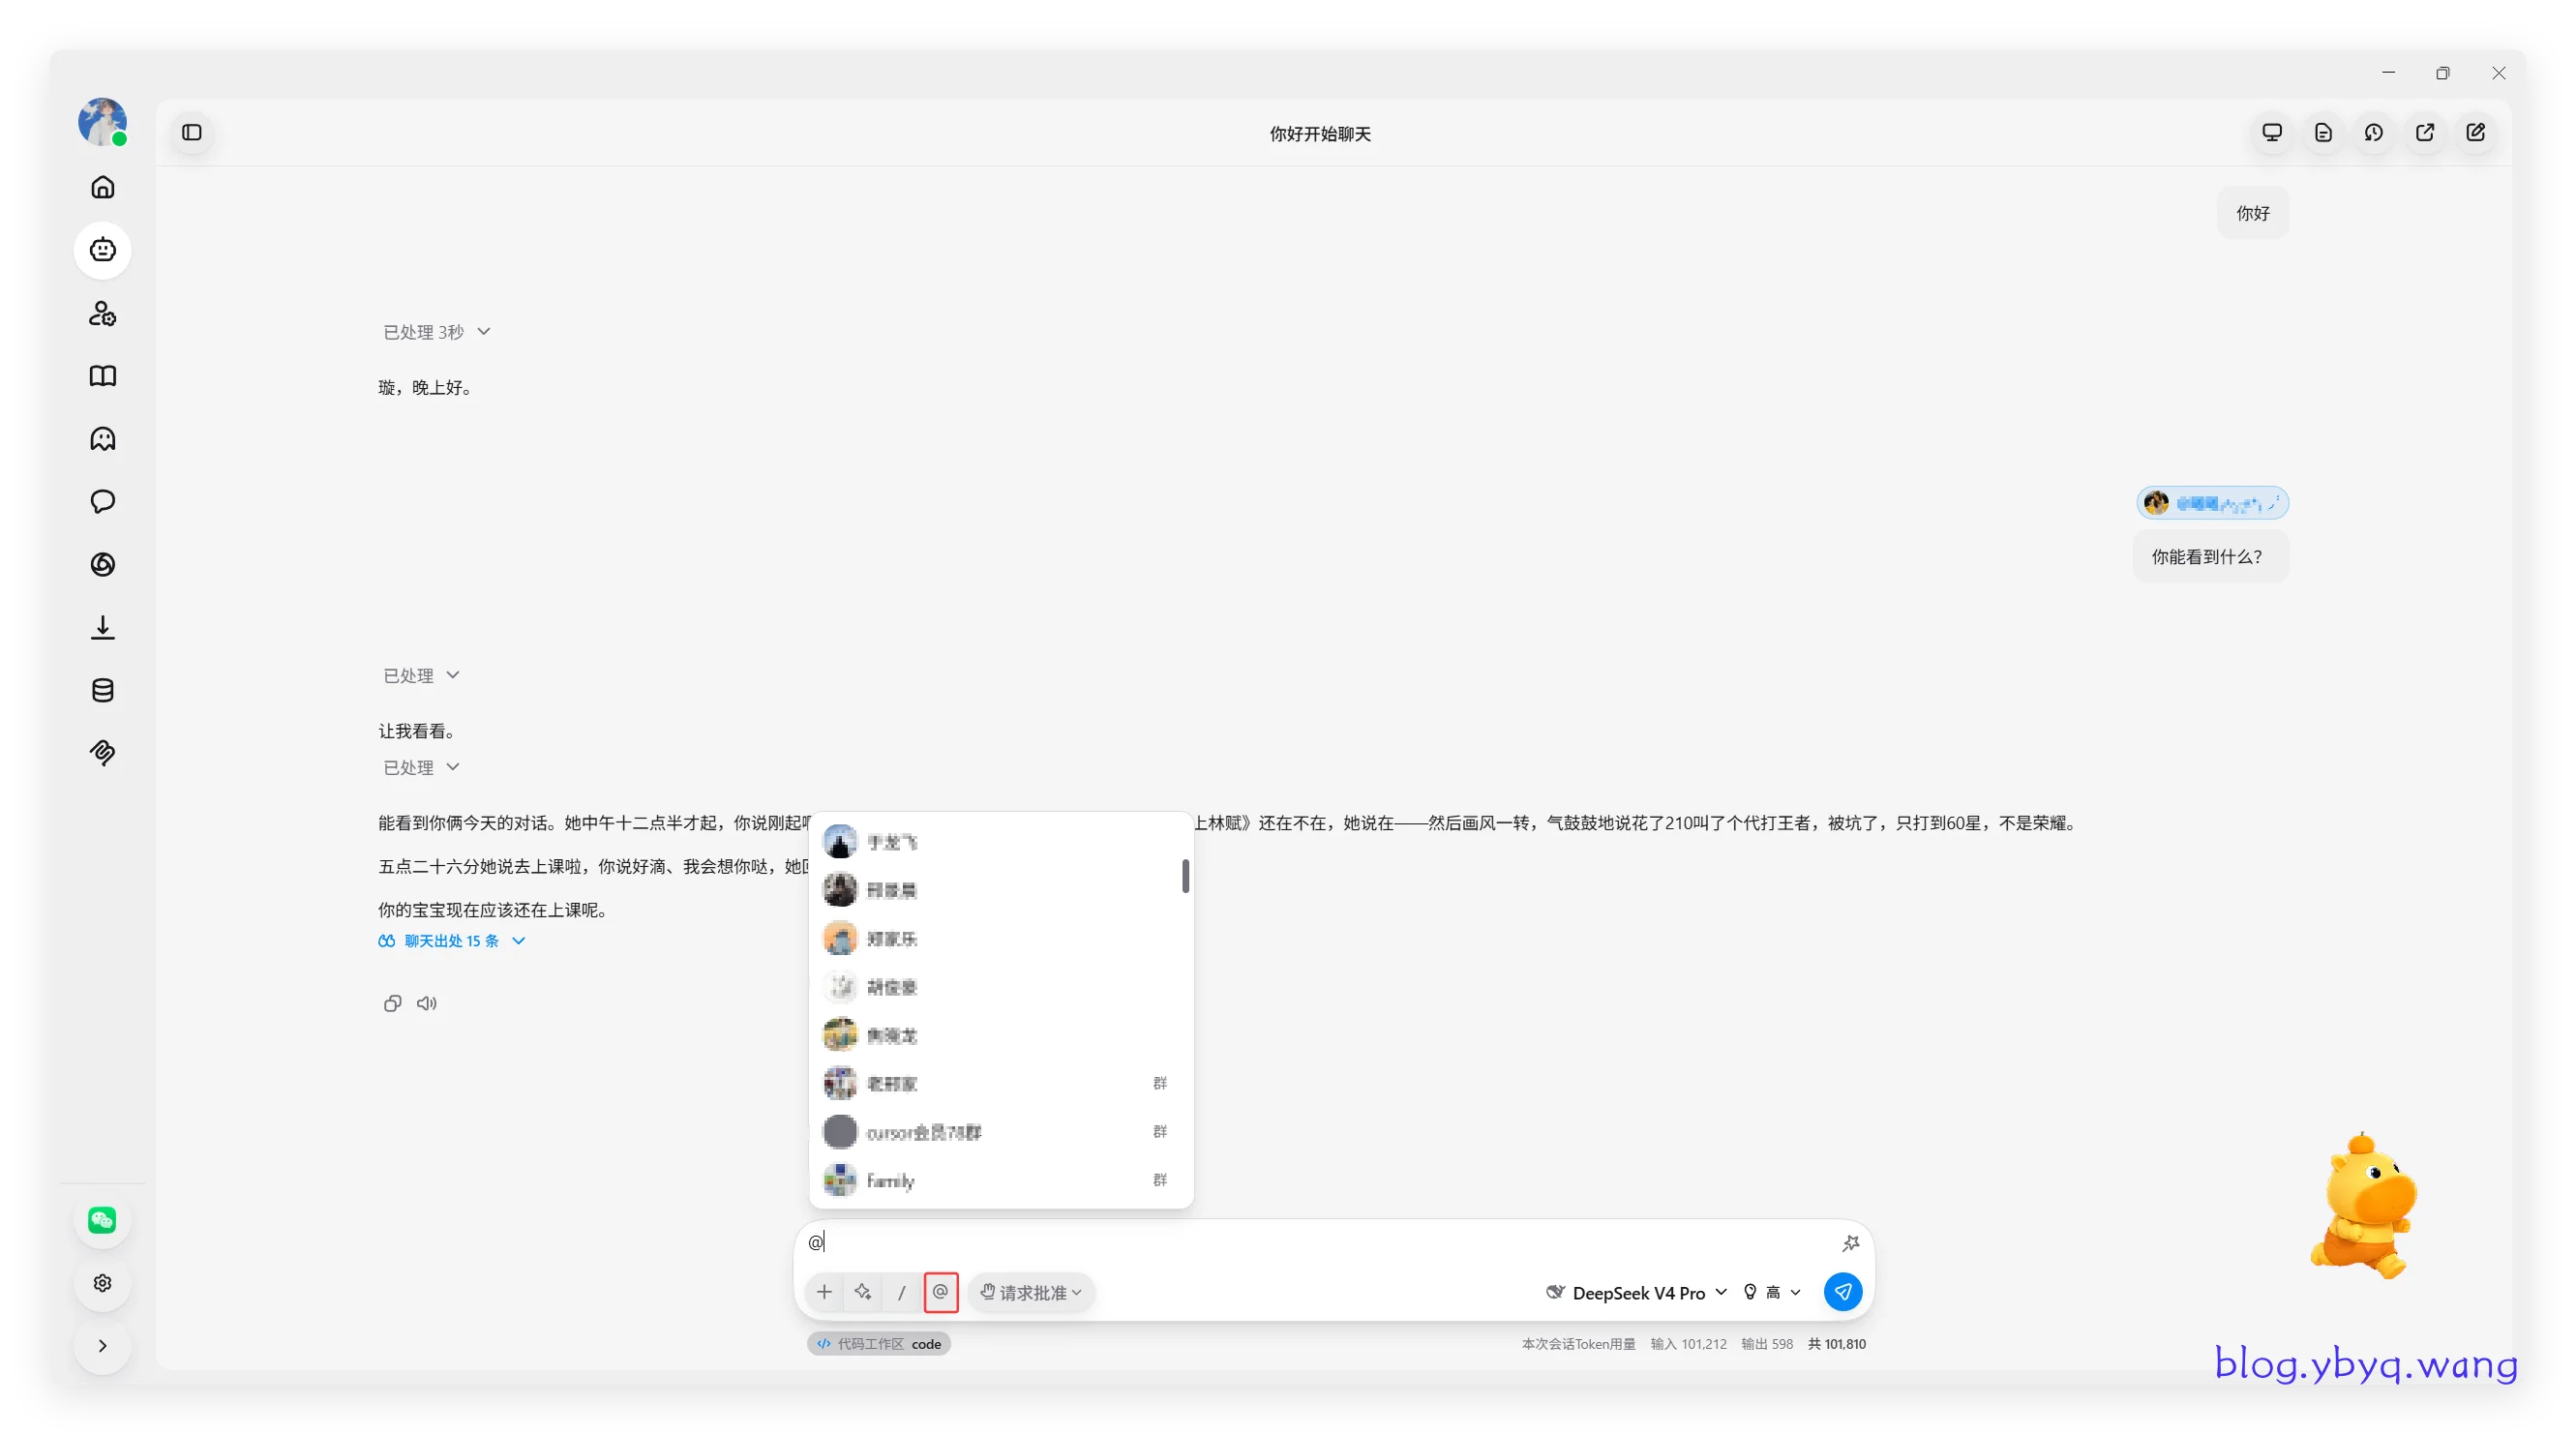Click the contact tag above '你能看到什么?'

2212,503
